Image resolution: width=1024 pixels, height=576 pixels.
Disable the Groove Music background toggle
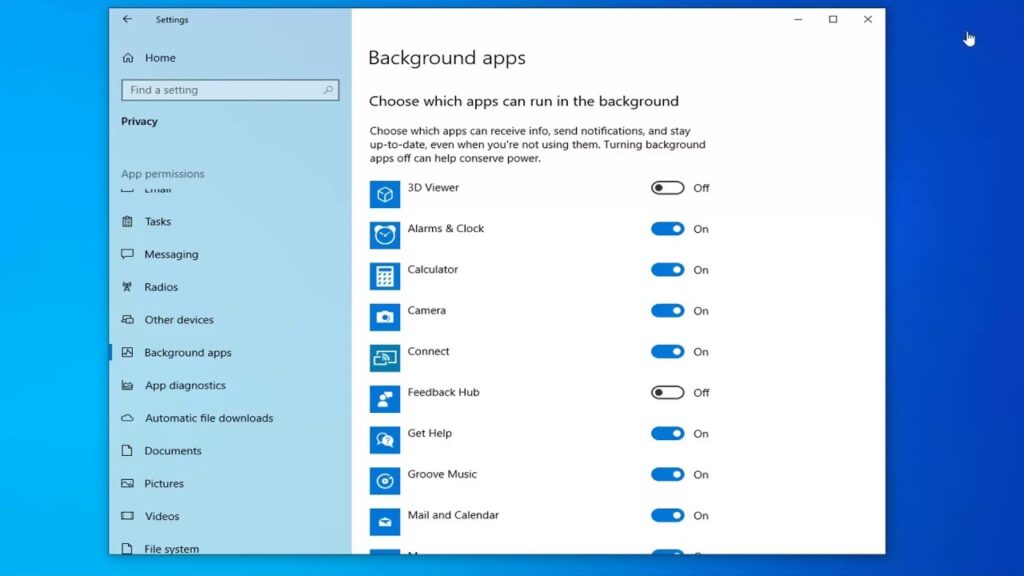(668, 475)
